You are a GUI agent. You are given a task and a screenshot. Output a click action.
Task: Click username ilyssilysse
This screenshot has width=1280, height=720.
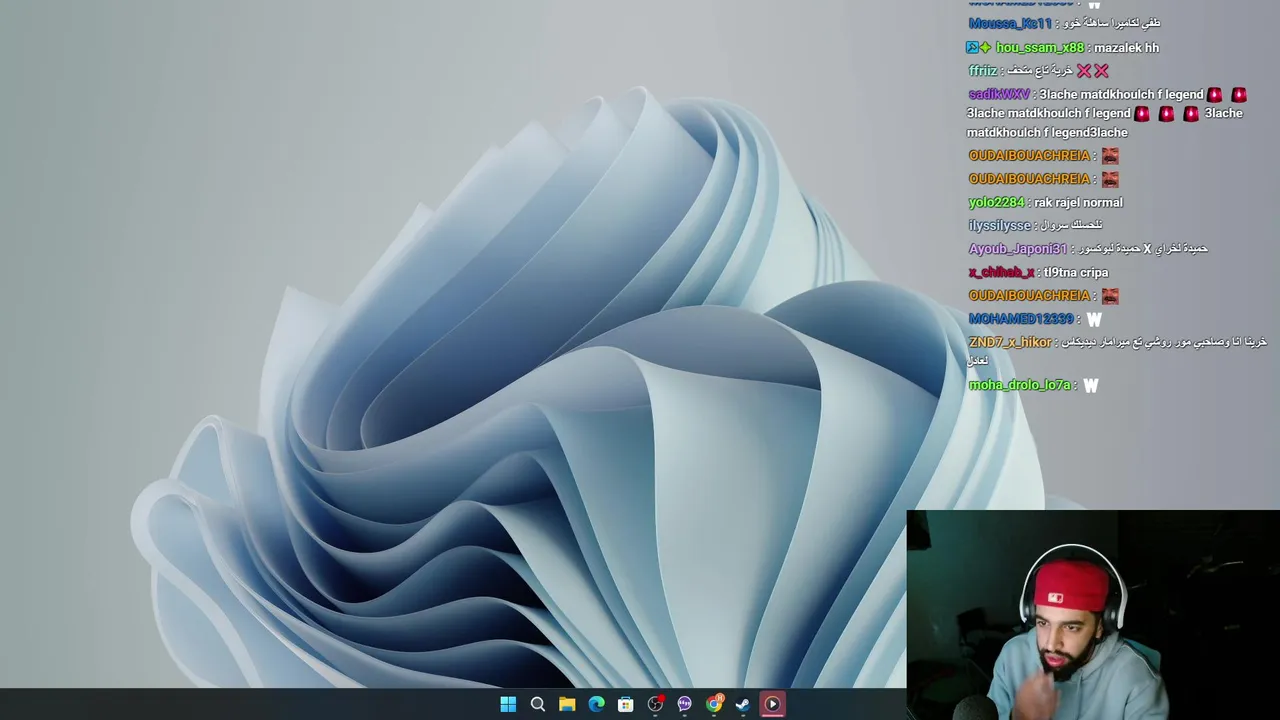[x=999, y=225]
